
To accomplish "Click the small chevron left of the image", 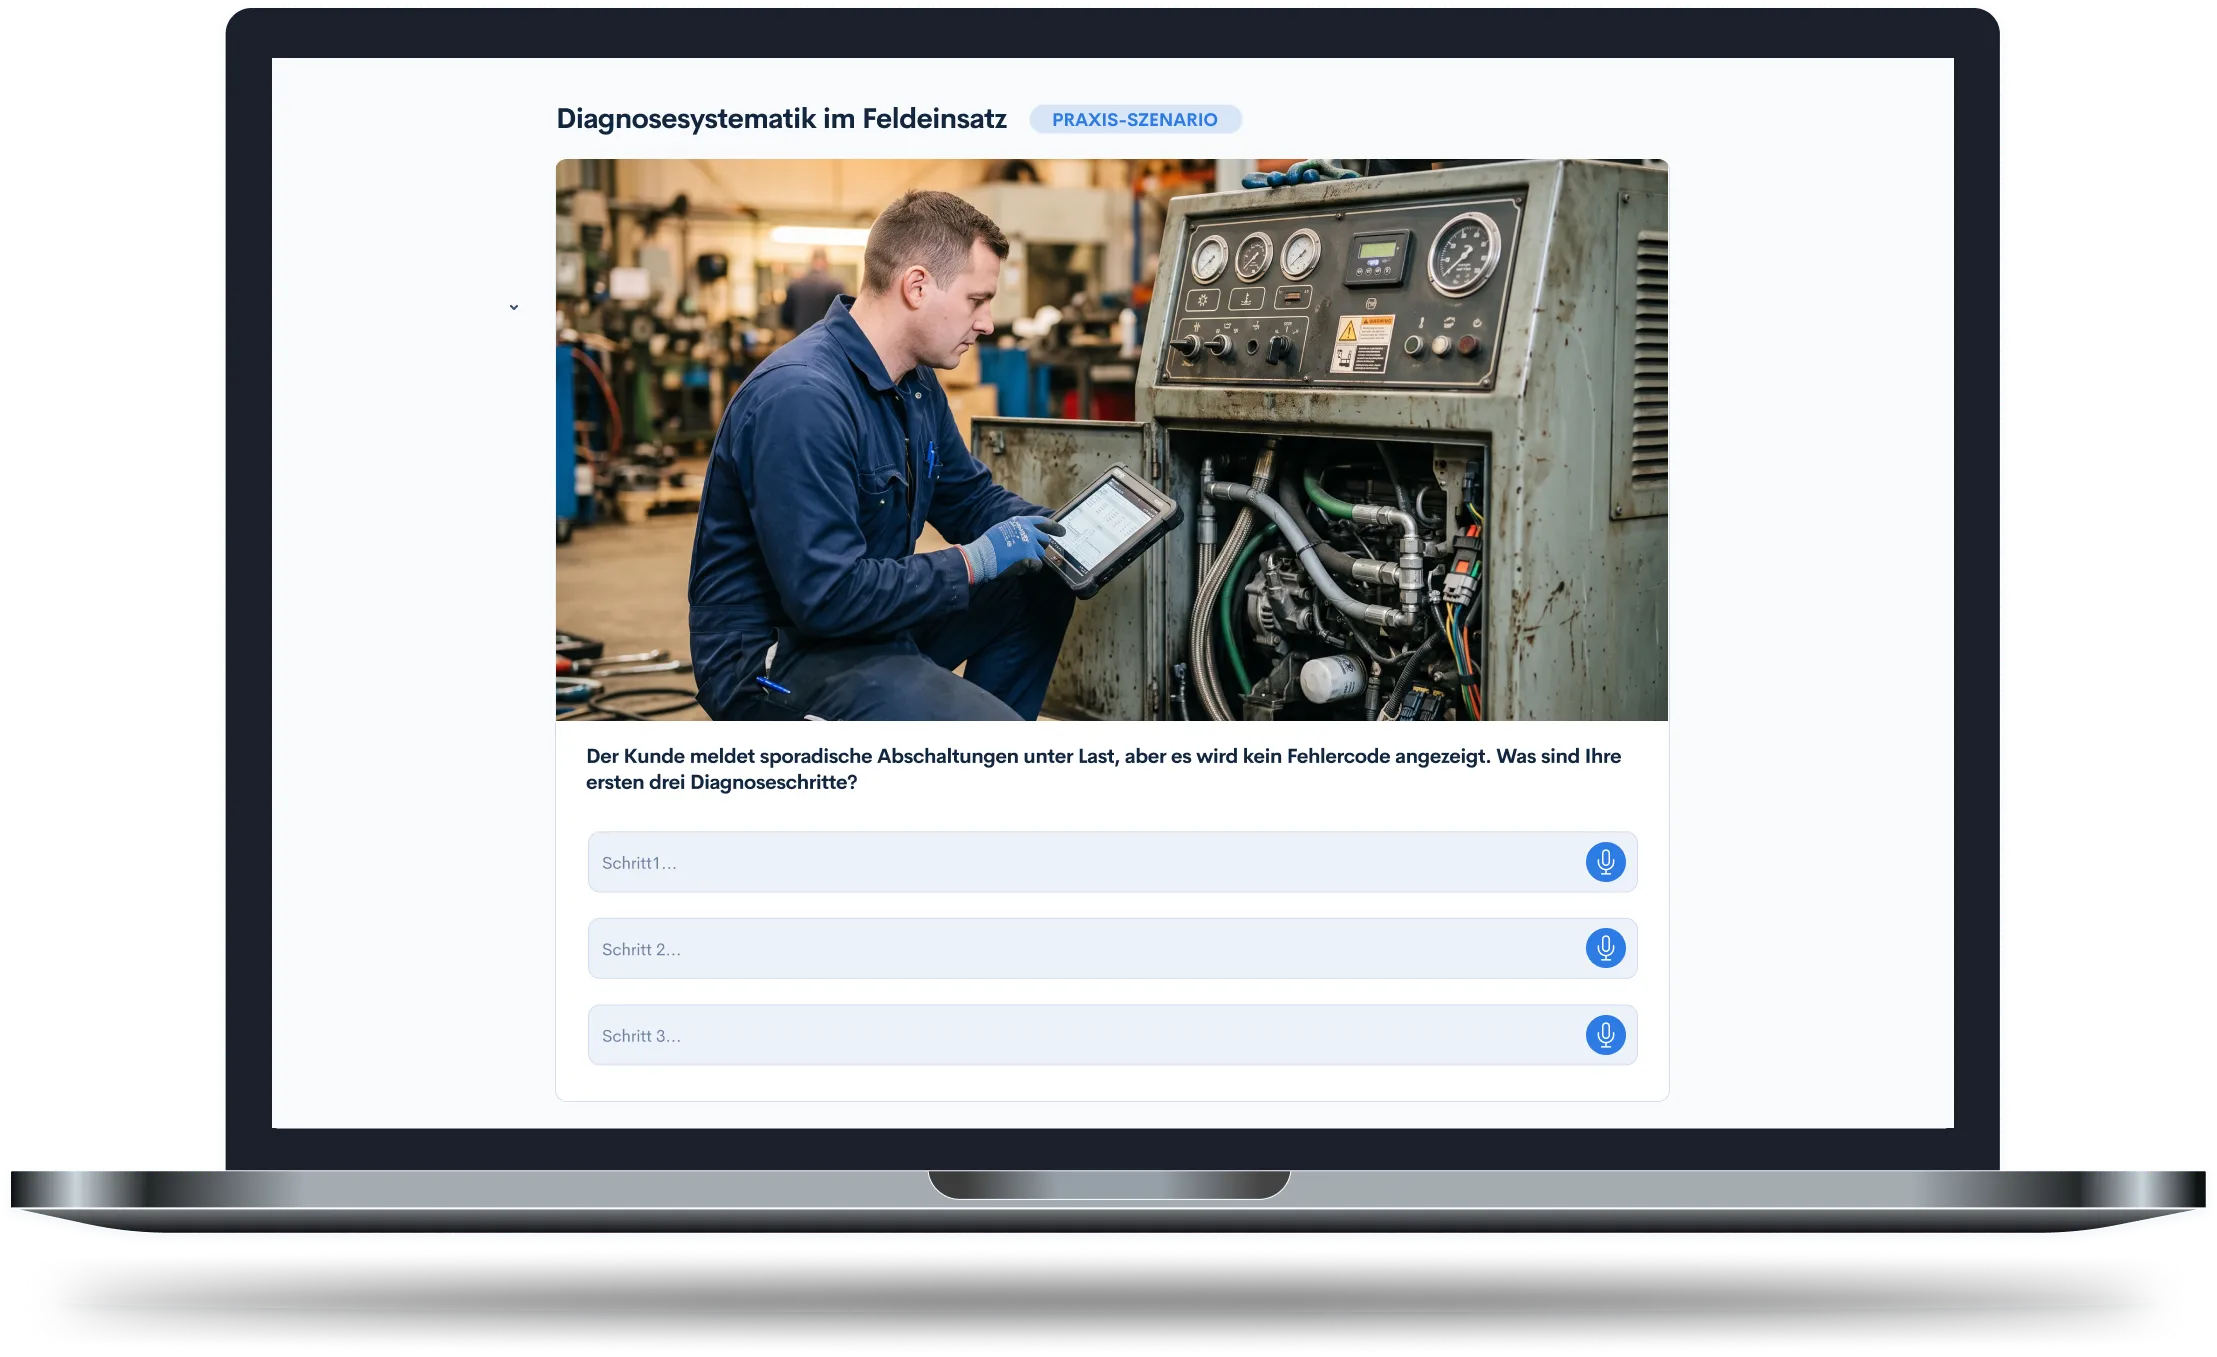I will tap(514, 307).
